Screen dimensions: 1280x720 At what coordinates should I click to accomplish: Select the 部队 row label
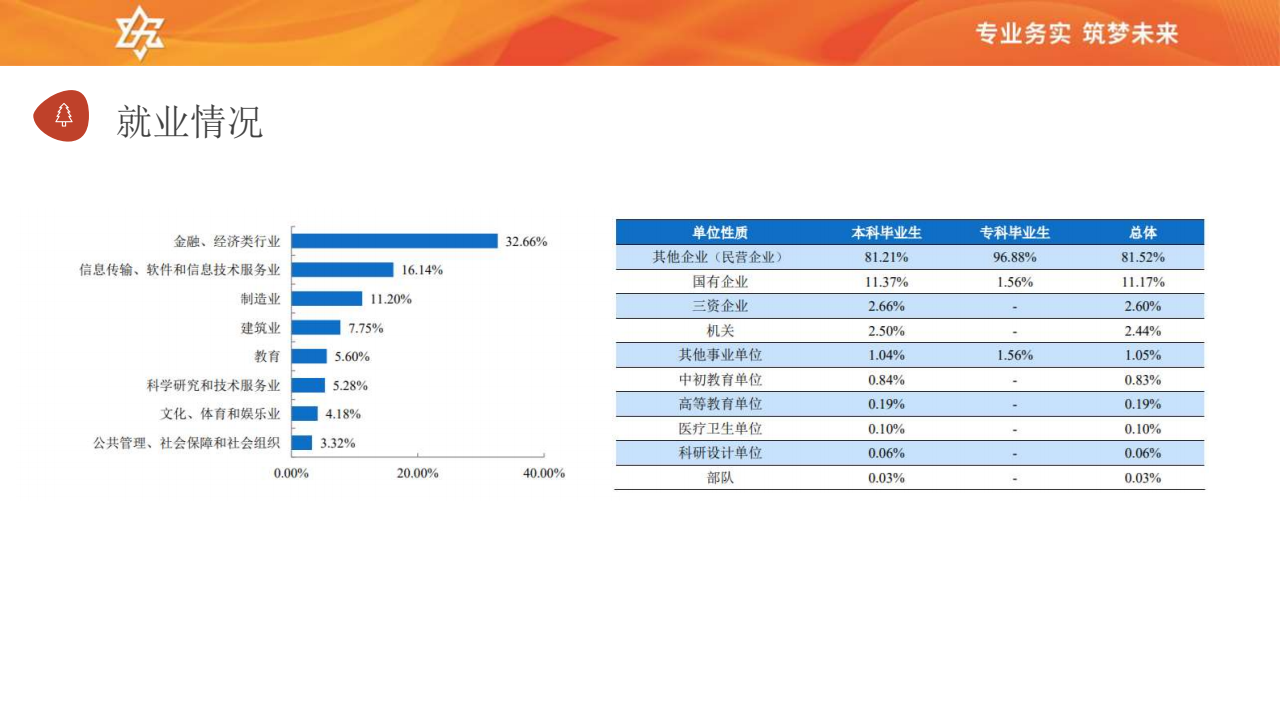click(x=720, y=478)
